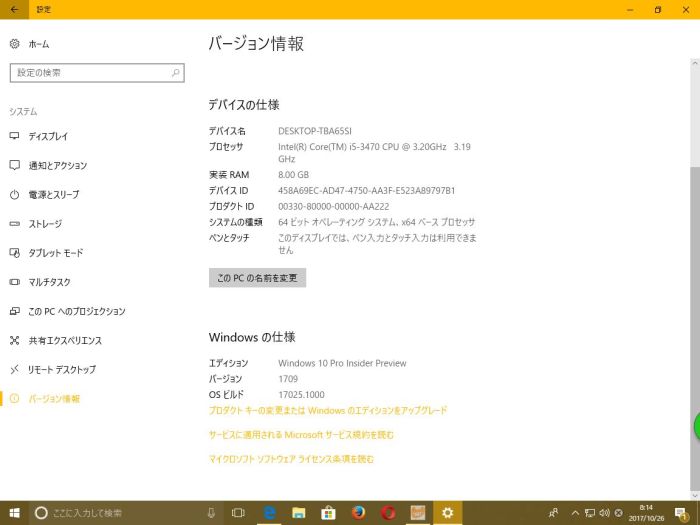The height and width of the screenshot is (525, 700).
Task: Click the 設定の検索 search box
Action: click(96, 73)
